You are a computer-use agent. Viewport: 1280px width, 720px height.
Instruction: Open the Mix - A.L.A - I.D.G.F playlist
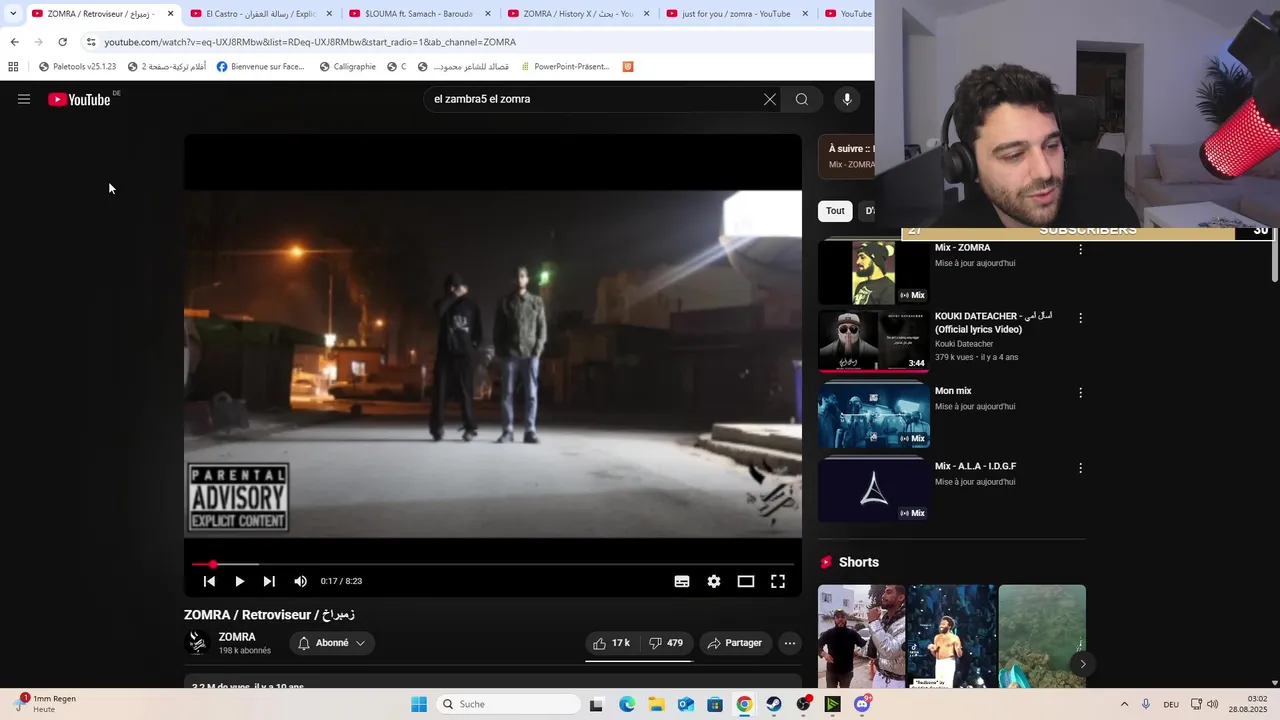(874, 490)
